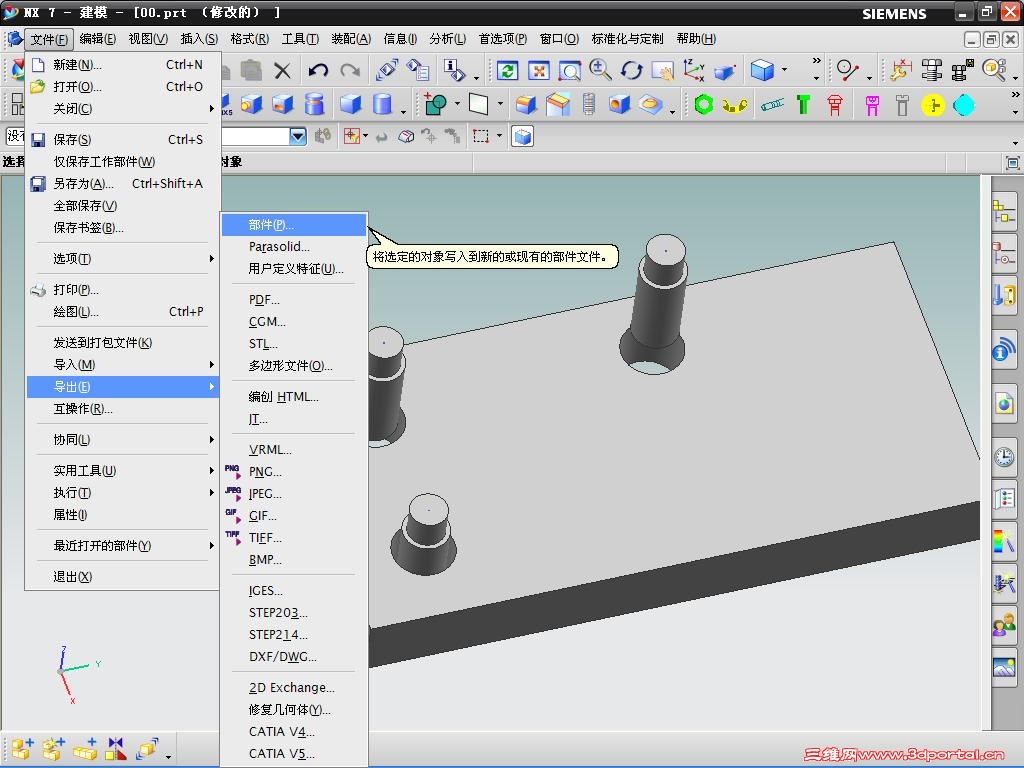The width and height of the screenshot is (1024, 768).
Task: Click the rainbow color palette sidebar icon
Action: click(x=1003, y=541)
